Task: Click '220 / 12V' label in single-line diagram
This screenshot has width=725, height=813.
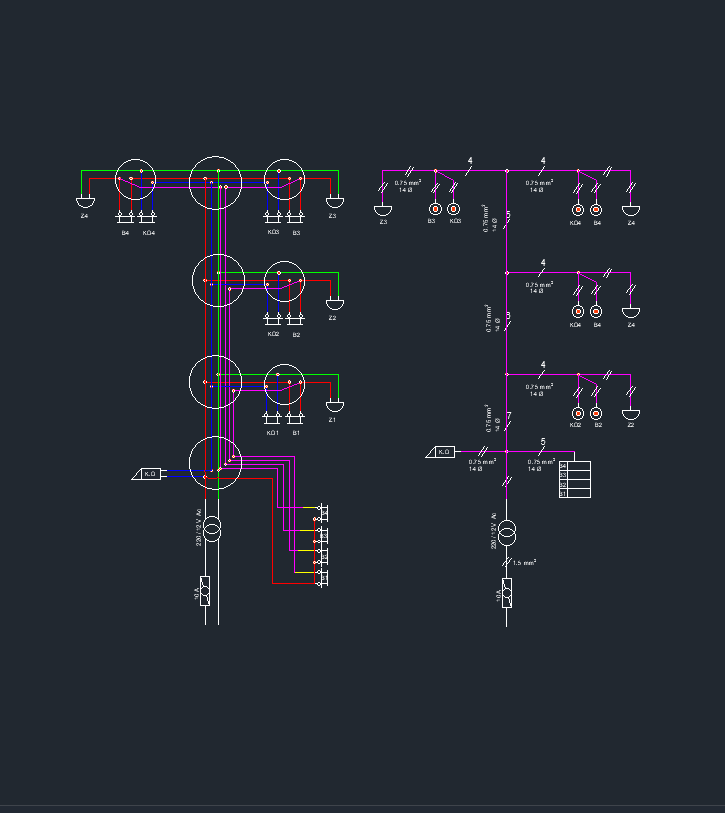Action: 493,535
